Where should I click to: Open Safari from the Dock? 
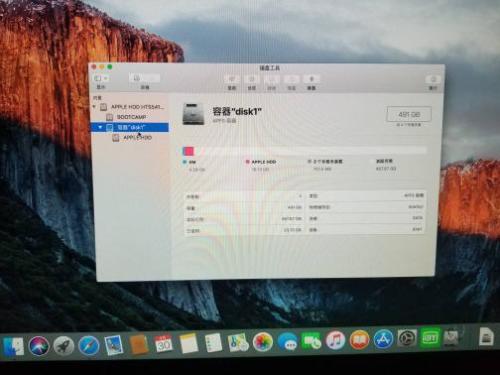point(89,345)
